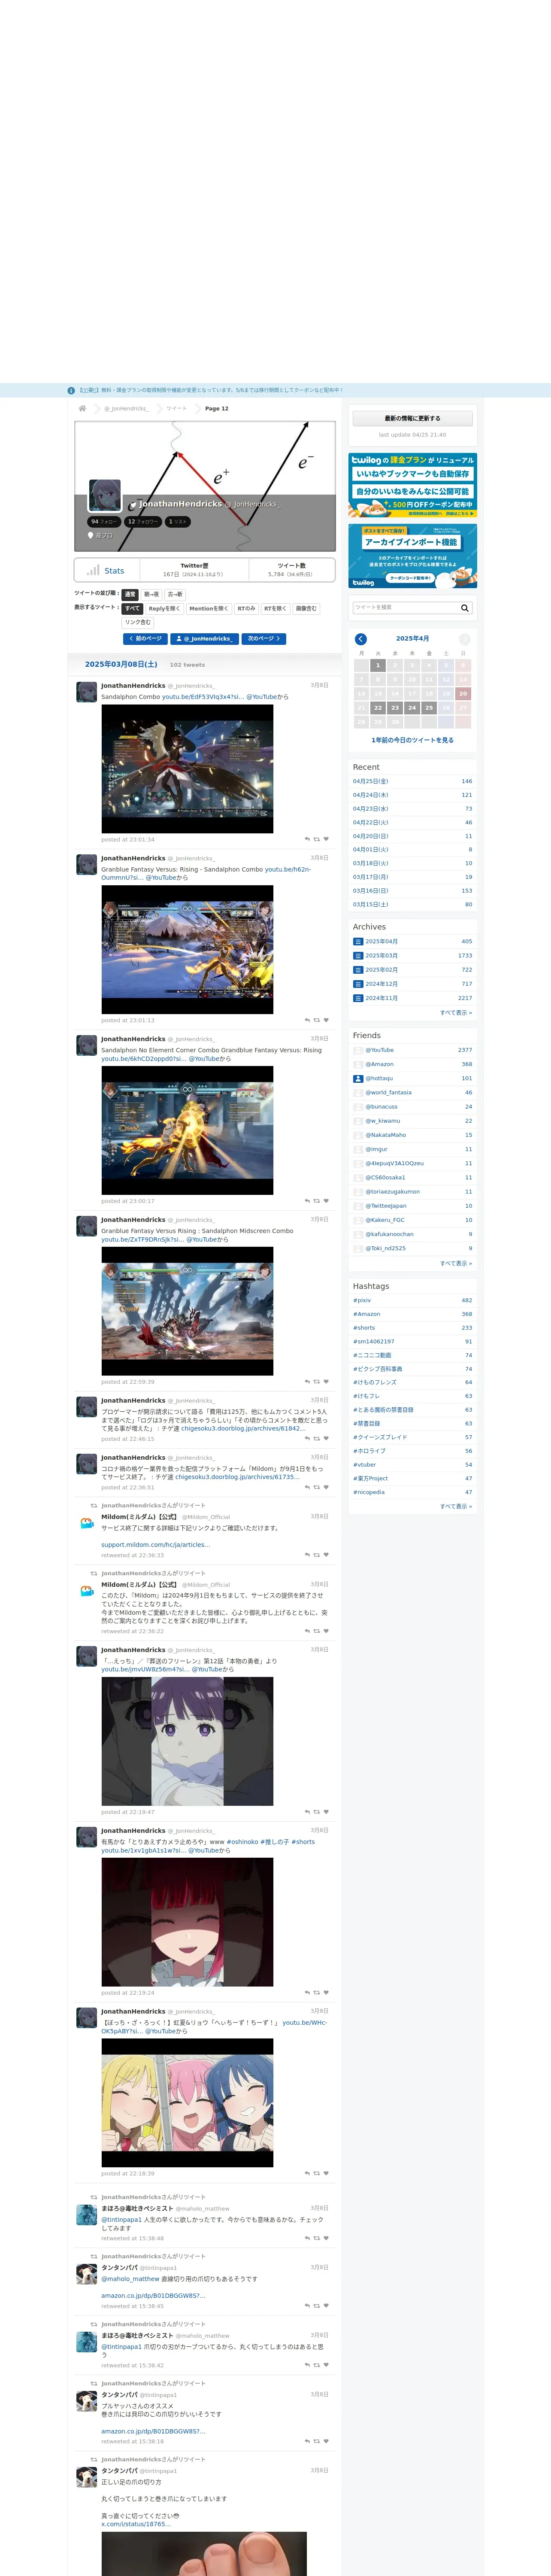Select April 22 in the calendar
This screenshot has height=2576, width=551.
coord(378,707)
